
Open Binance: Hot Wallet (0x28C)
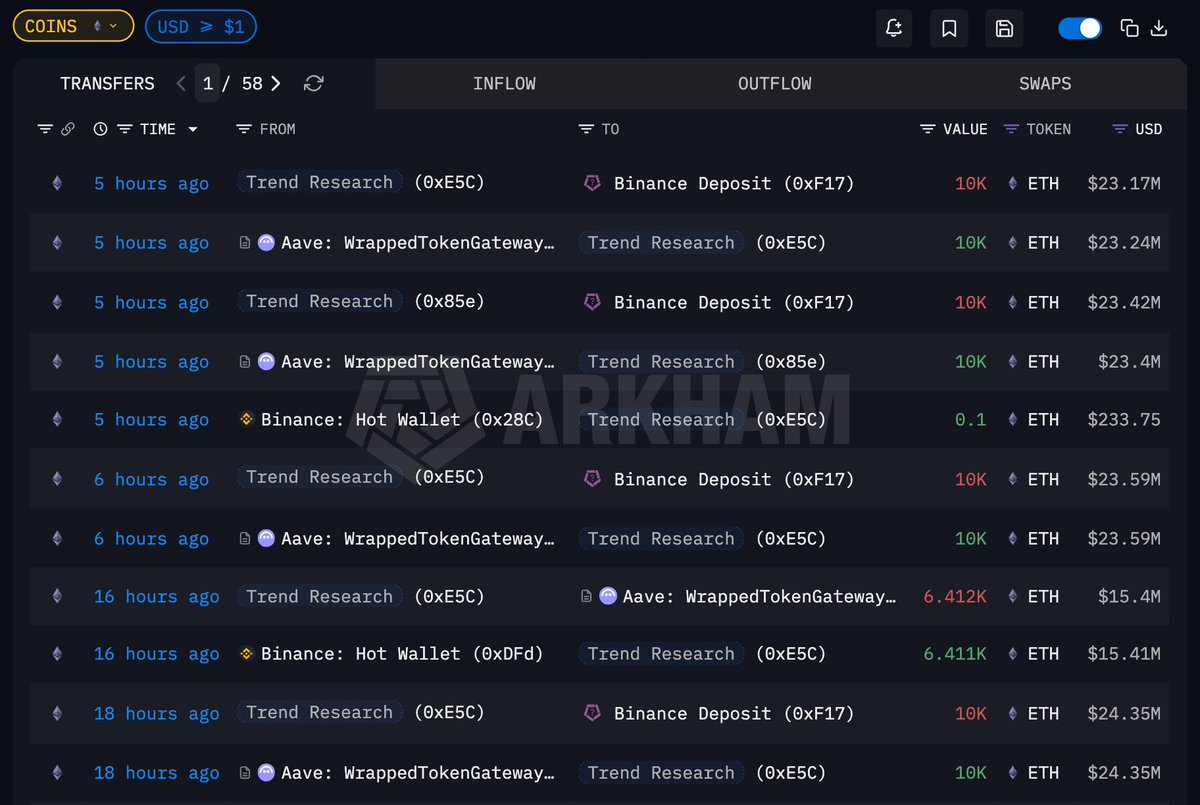[x=402, y=420]
